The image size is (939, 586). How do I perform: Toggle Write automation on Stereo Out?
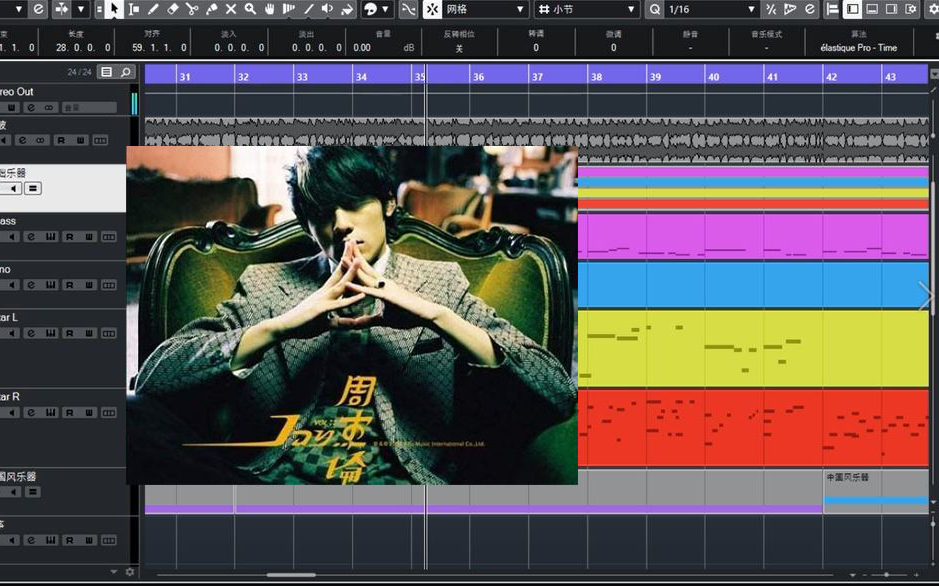[x=11, y=108]
